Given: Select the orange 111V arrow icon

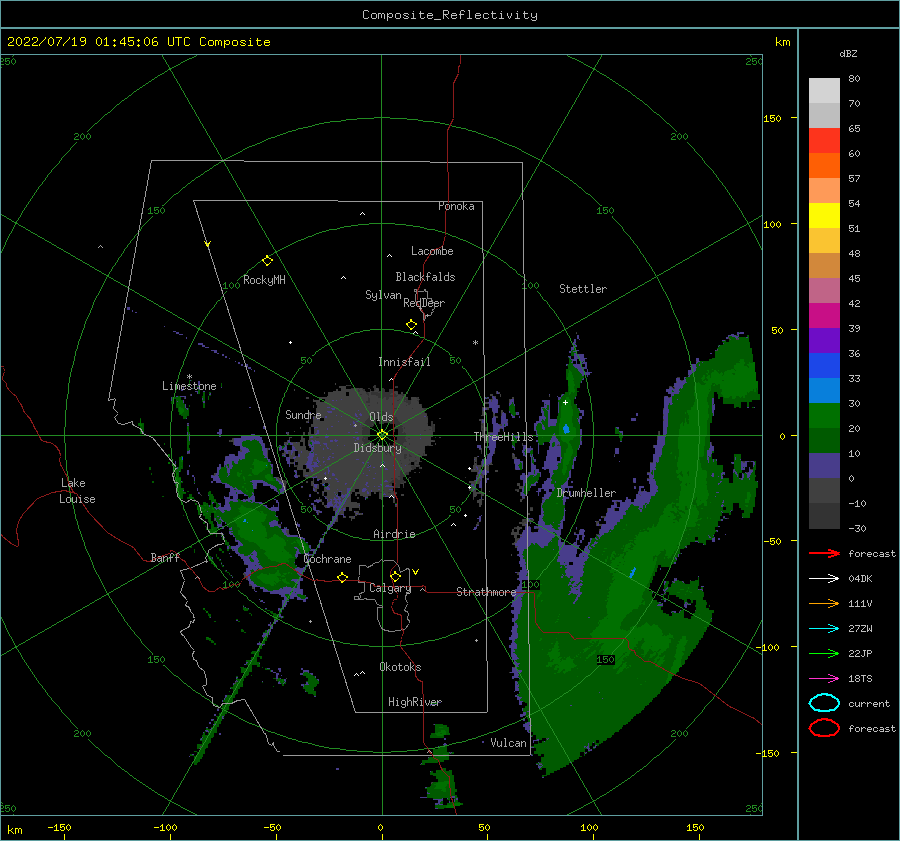Looking at the screenshot, I should [824, 603].
